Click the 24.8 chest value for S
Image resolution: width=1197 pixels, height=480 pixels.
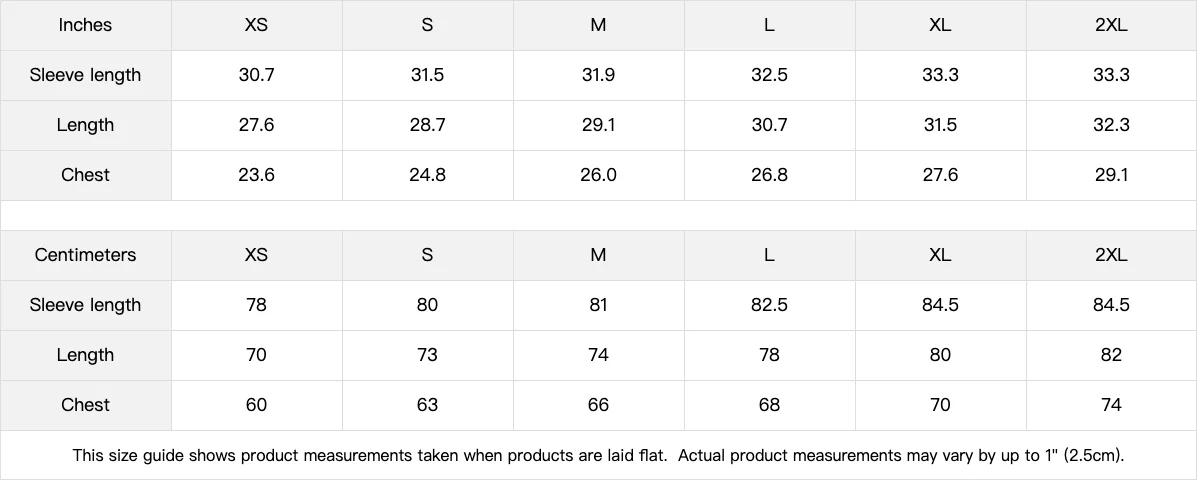coord(427,175)
